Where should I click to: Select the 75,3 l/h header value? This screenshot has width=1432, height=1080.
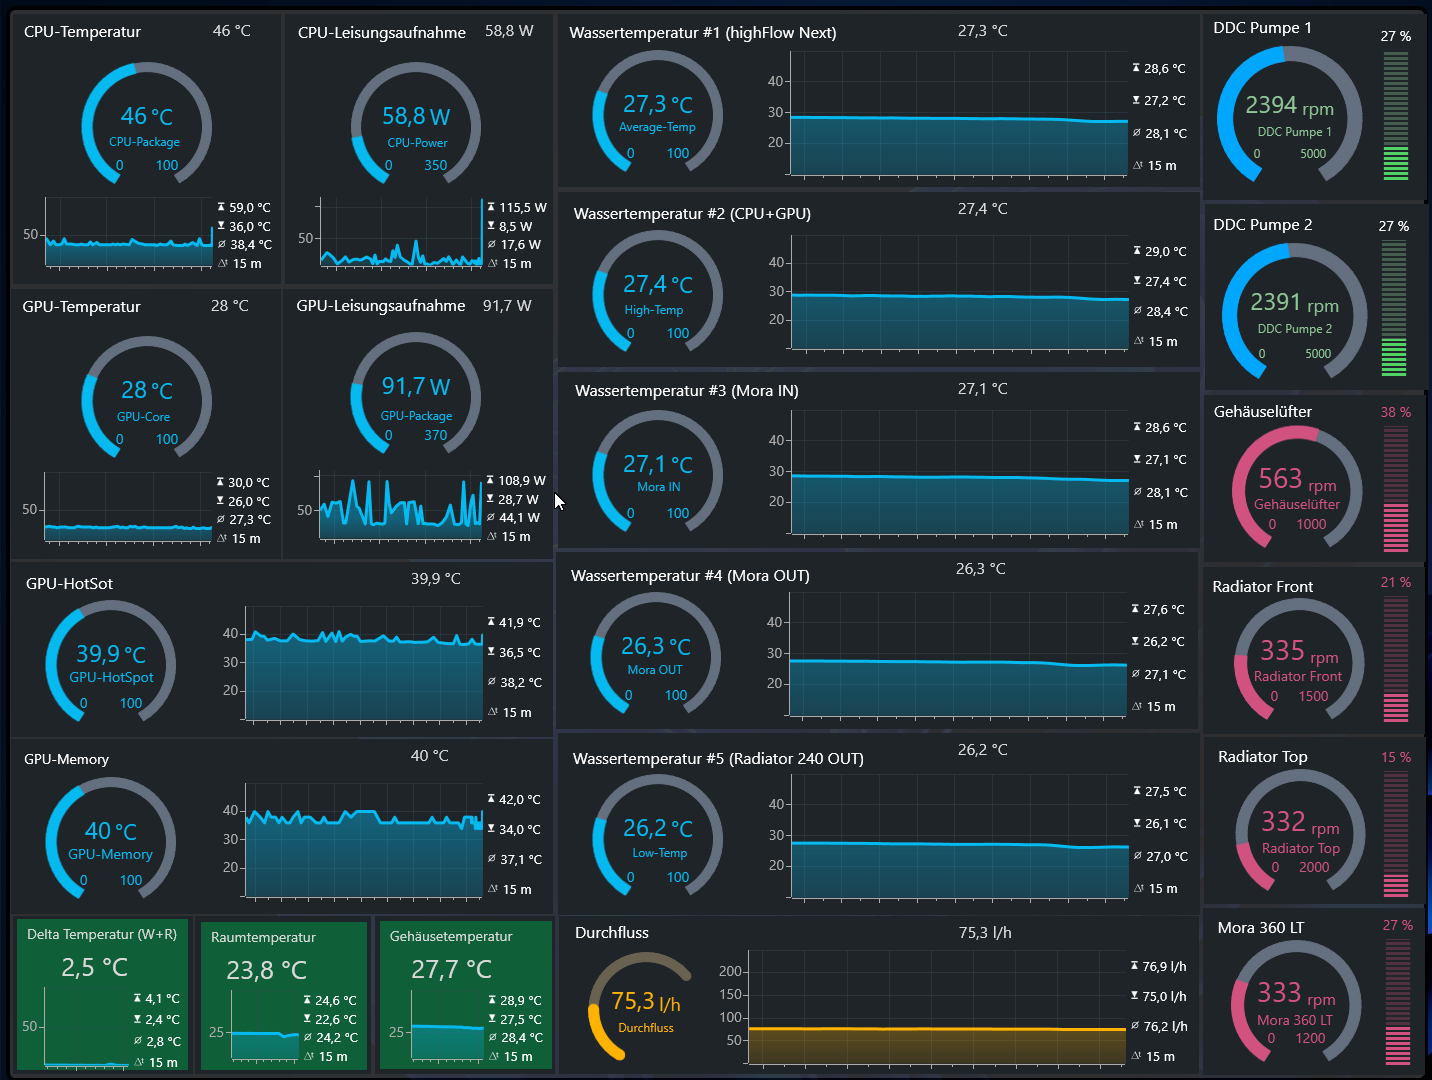(x=985, y=932)
